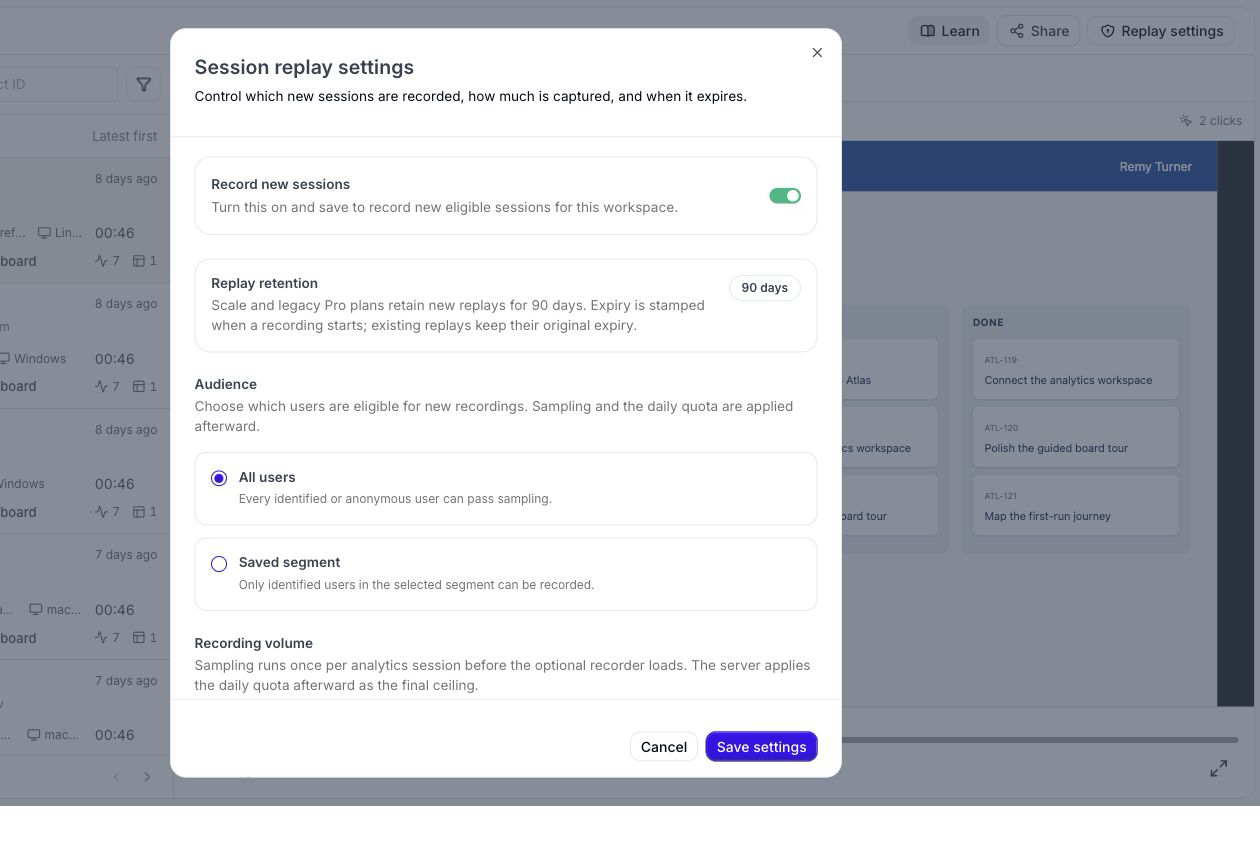Click the filter funnel icon
Viewport: 1260px width, 862px height.
point(143,84)
